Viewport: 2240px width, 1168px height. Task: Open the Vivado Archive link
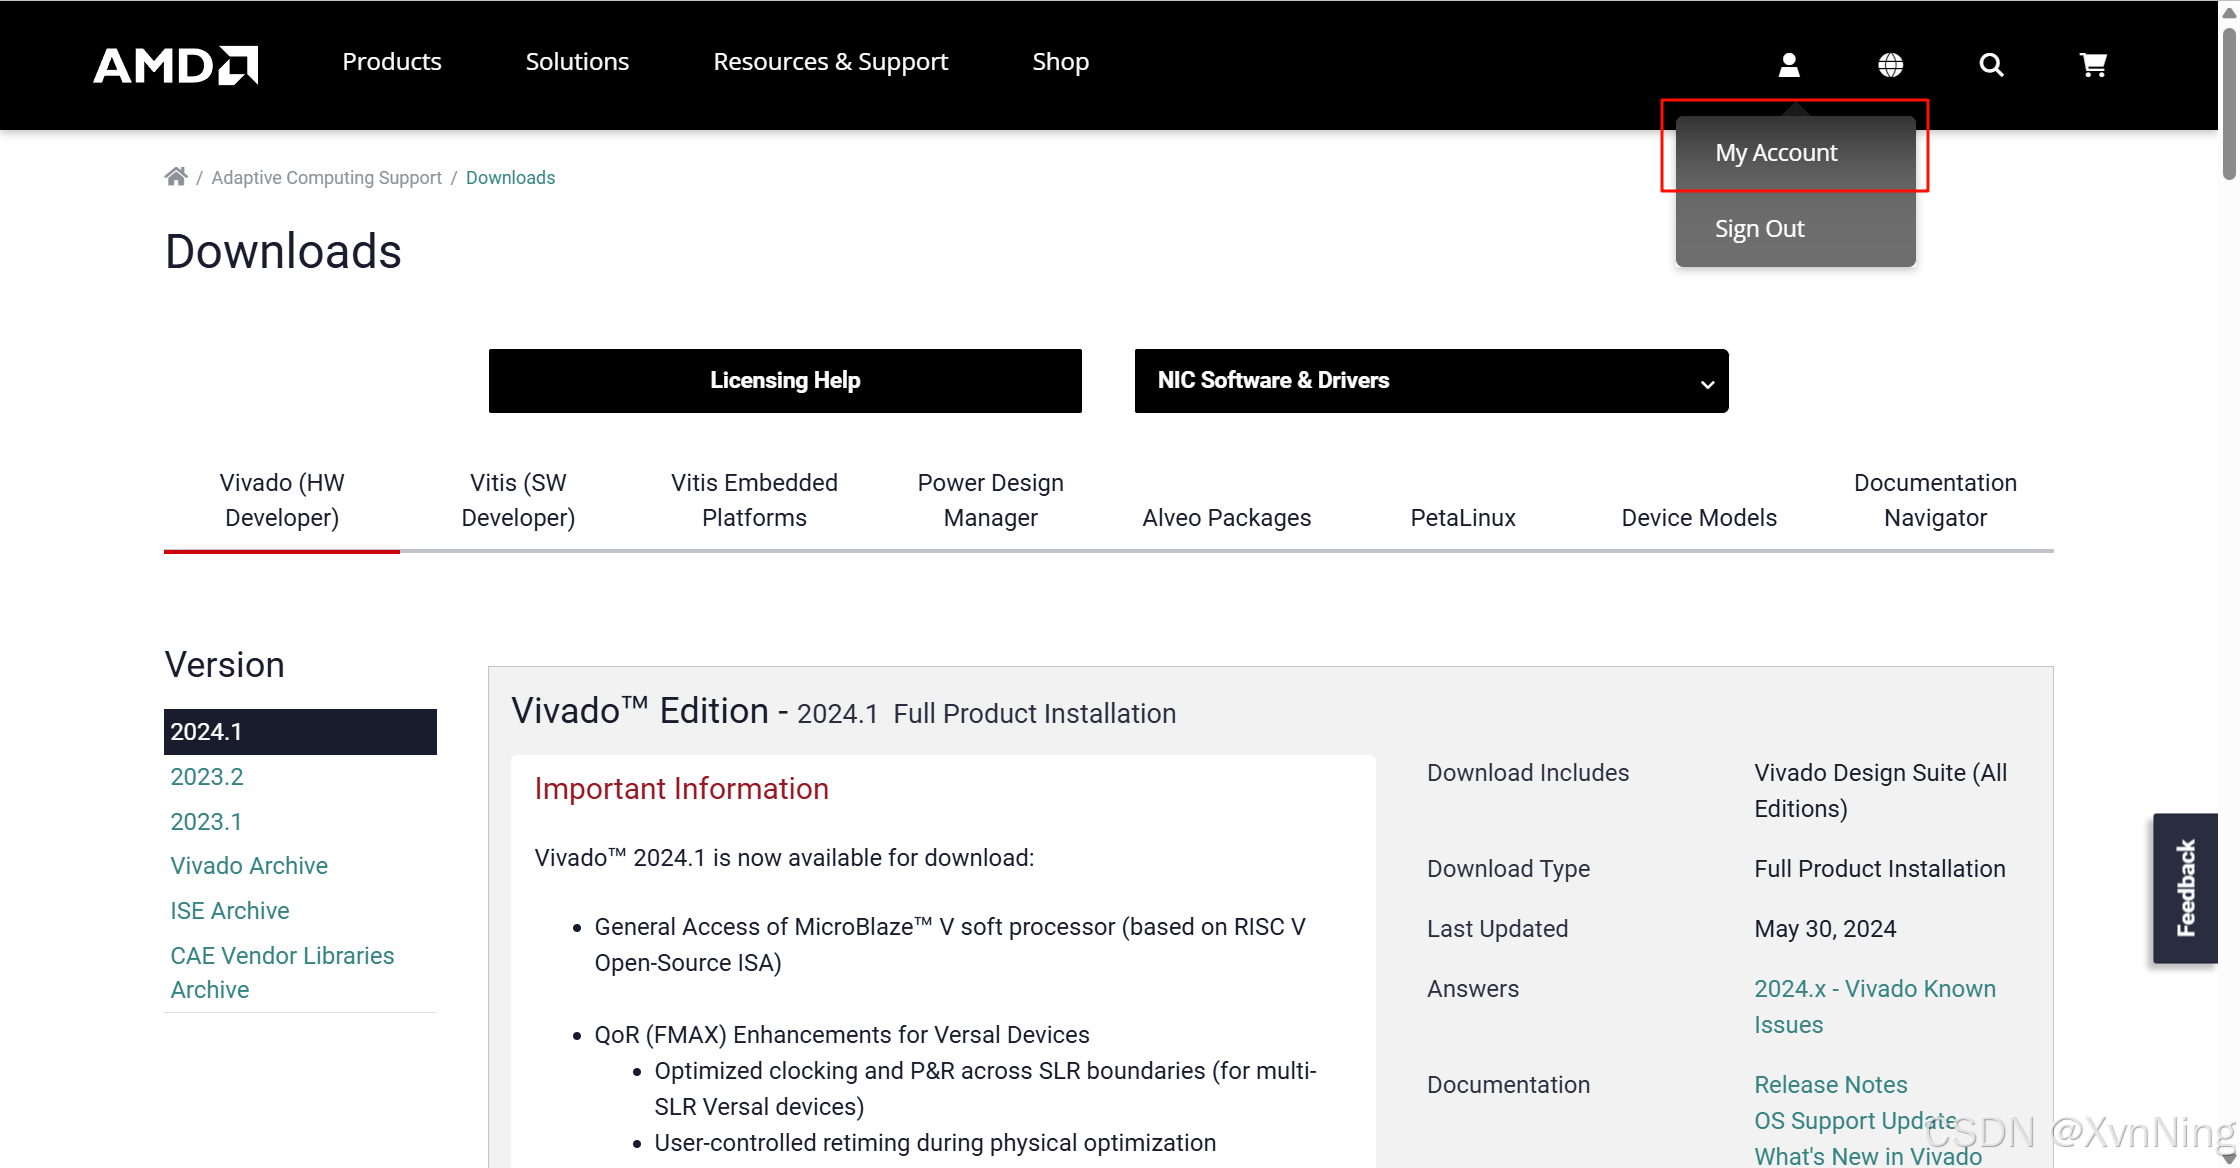pos(249,866)
